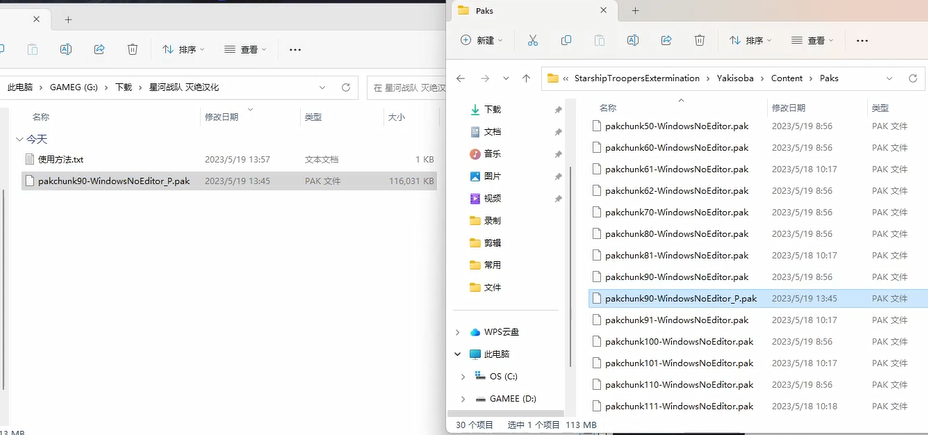Expand OS (C:) drive in sidebar
Image resolution: width=928 pixels, height=435 pixels.
(x=463, y=376)
